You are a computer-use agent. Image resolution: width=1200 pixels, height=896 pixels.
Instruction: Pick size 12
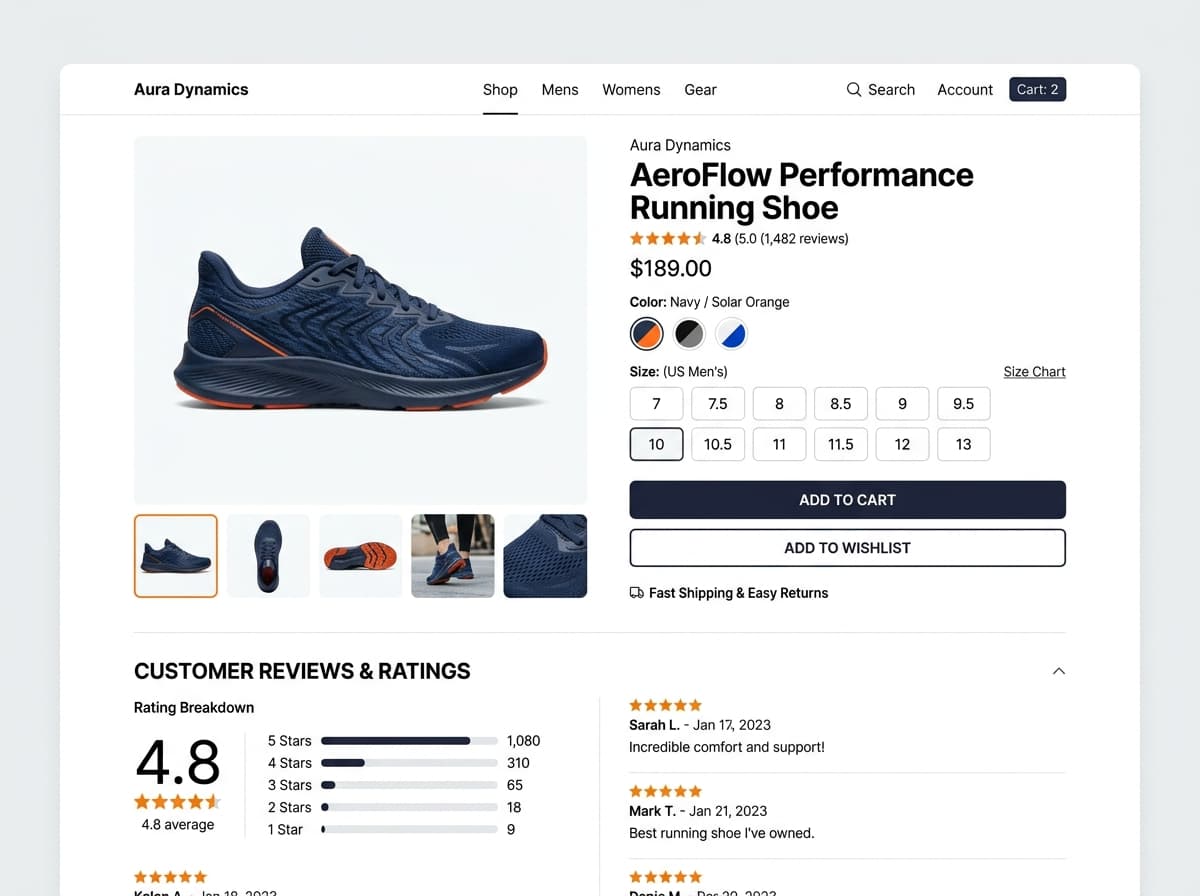point(902,444)
